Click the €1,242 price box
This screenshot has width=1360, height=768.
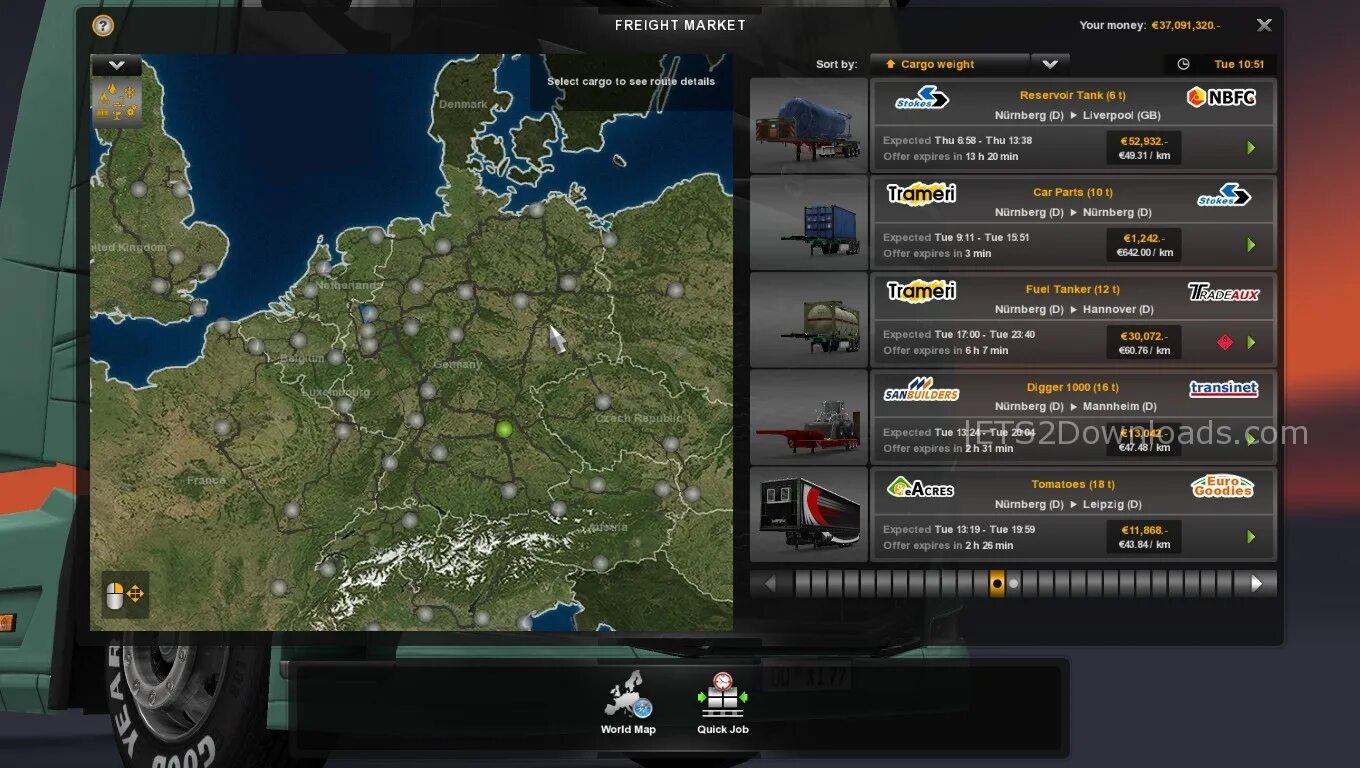pyautogui.click(x=1144, y=245)
